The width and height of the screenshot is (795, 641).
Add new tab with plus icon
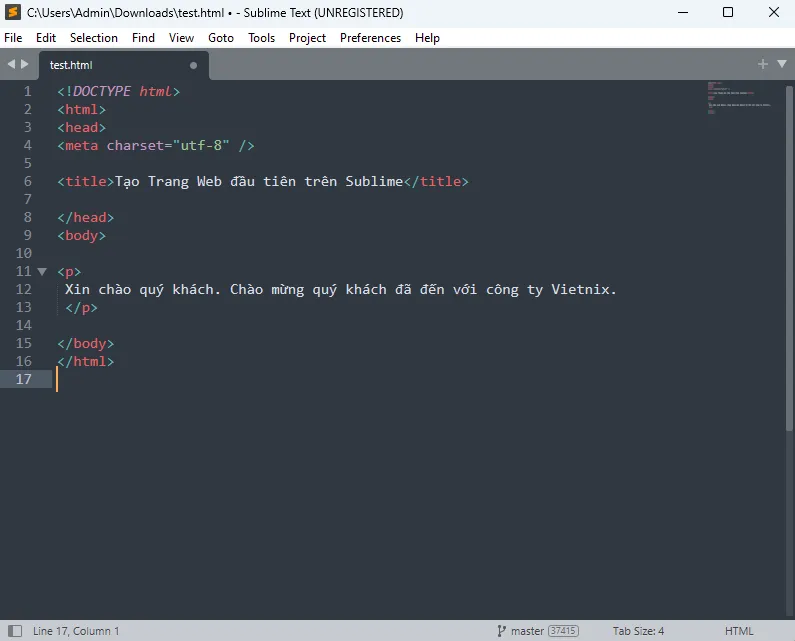763,64
